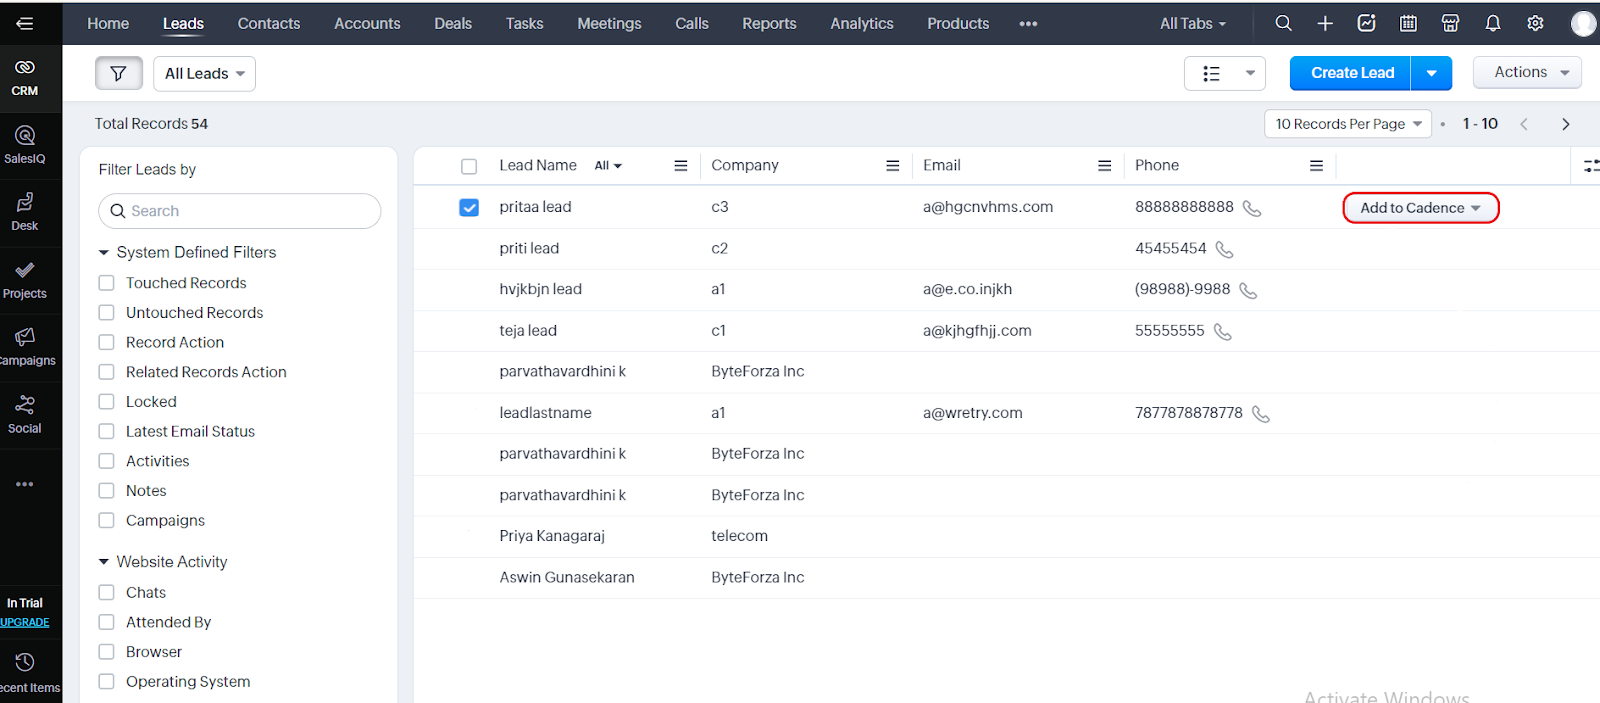Open the filter icon button
This screenshot has width=1600, height=703.
(118, 73)
